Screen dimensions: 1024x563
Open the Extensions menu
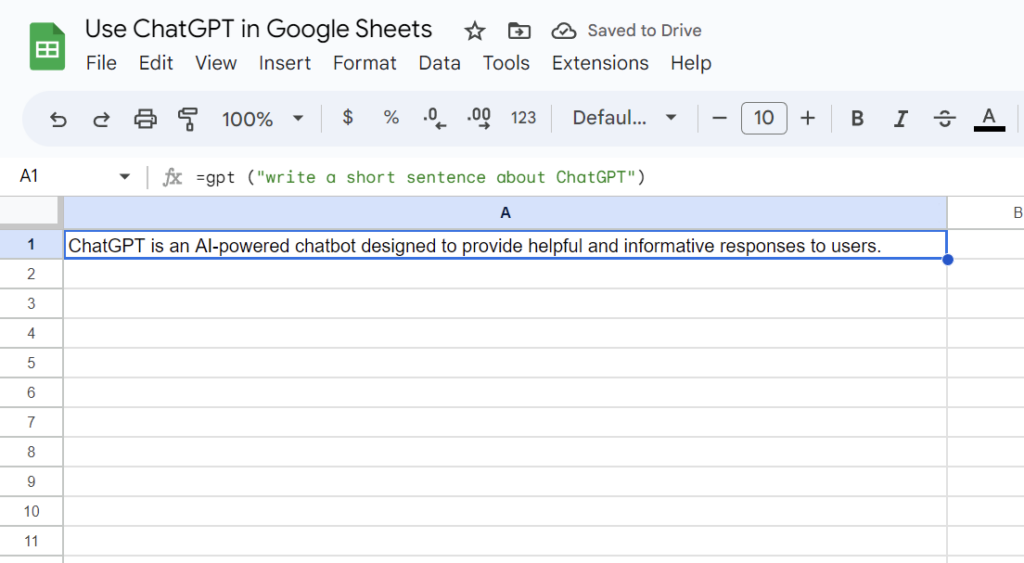click(600, 63)
